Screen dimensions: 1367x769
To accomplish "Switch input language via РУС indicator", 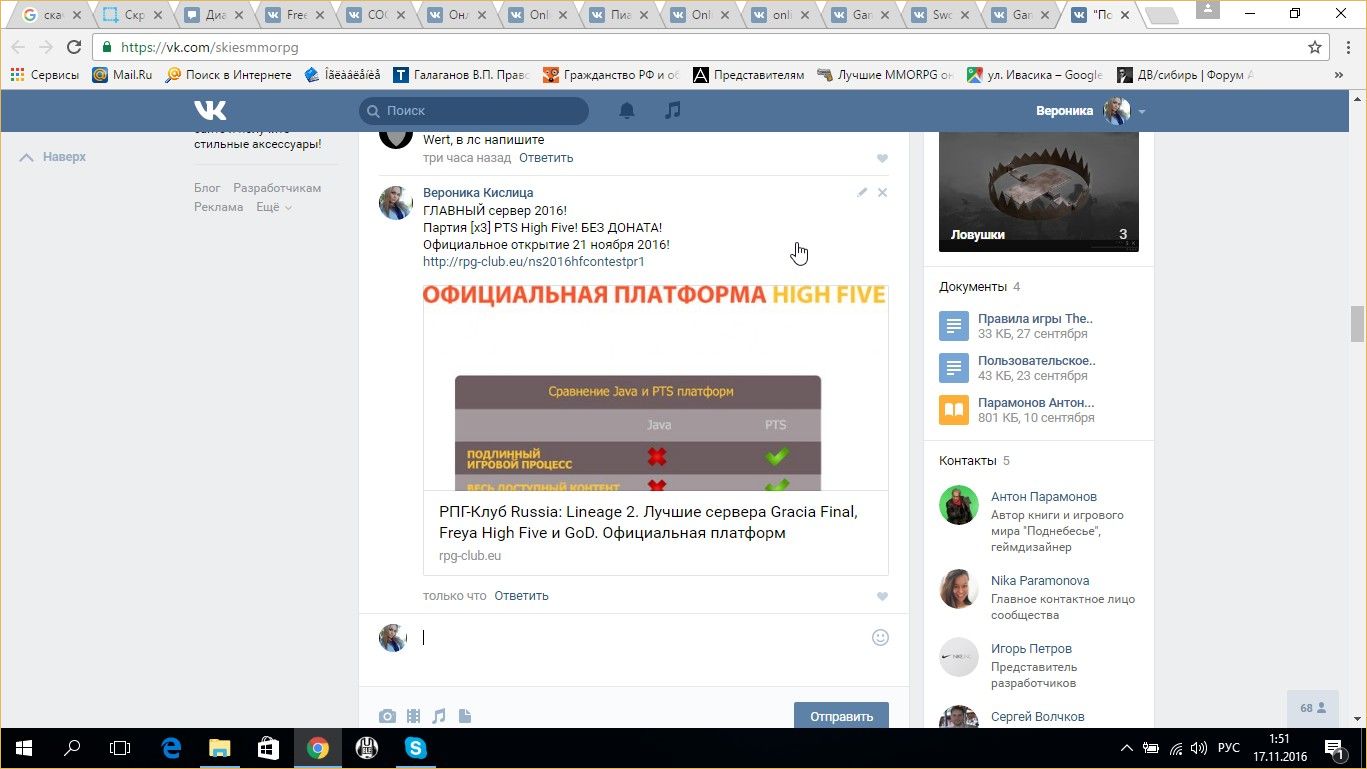I will (1228, 748).
